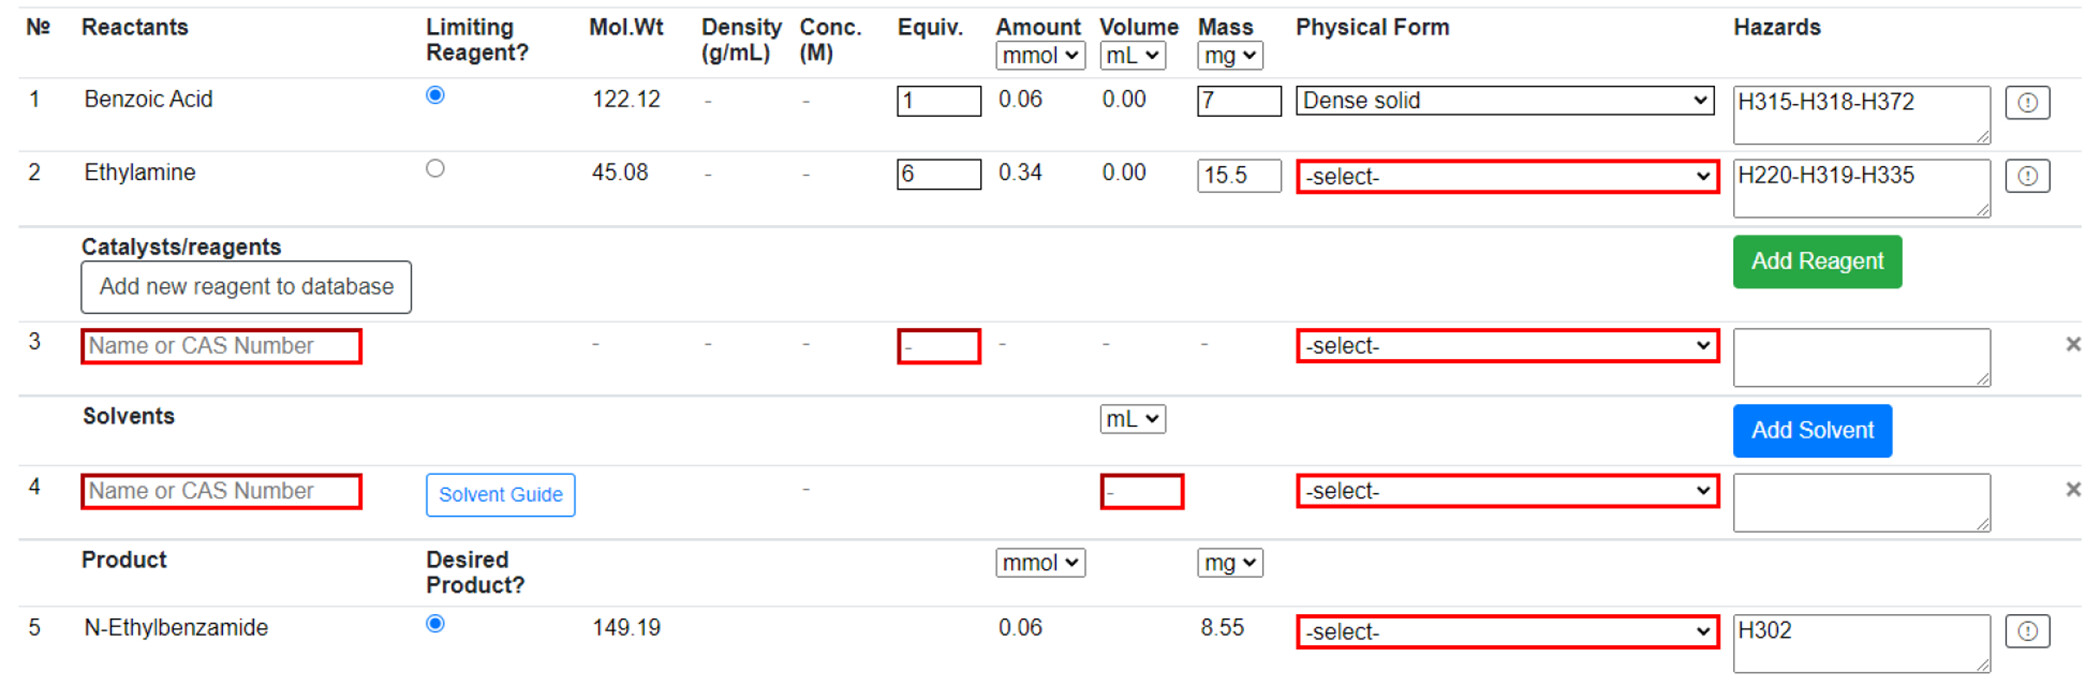Open solvents mL volume unit dropdown
This screenshot has height=686, width=2100.
coord(1132,419)
